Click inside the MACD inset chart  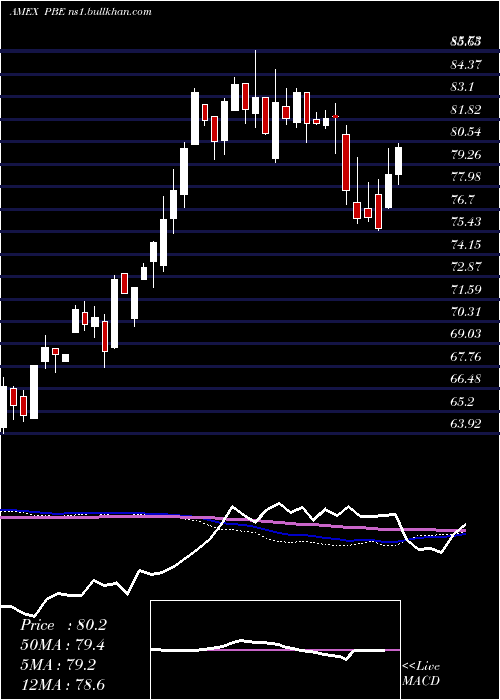click(275, 650)
